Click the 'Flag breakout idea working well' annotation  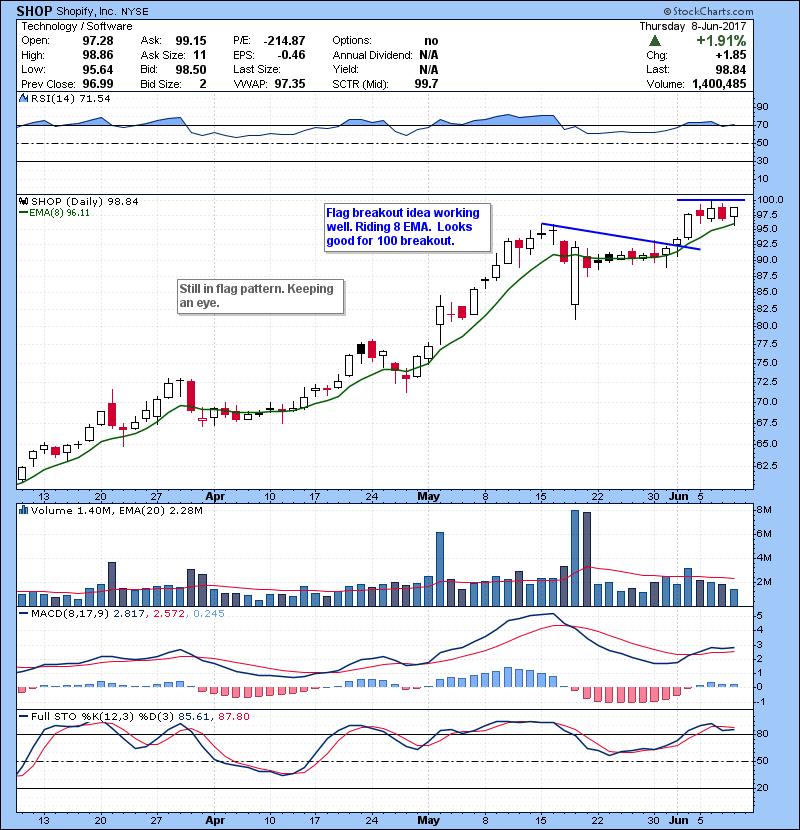click(407, 227)
